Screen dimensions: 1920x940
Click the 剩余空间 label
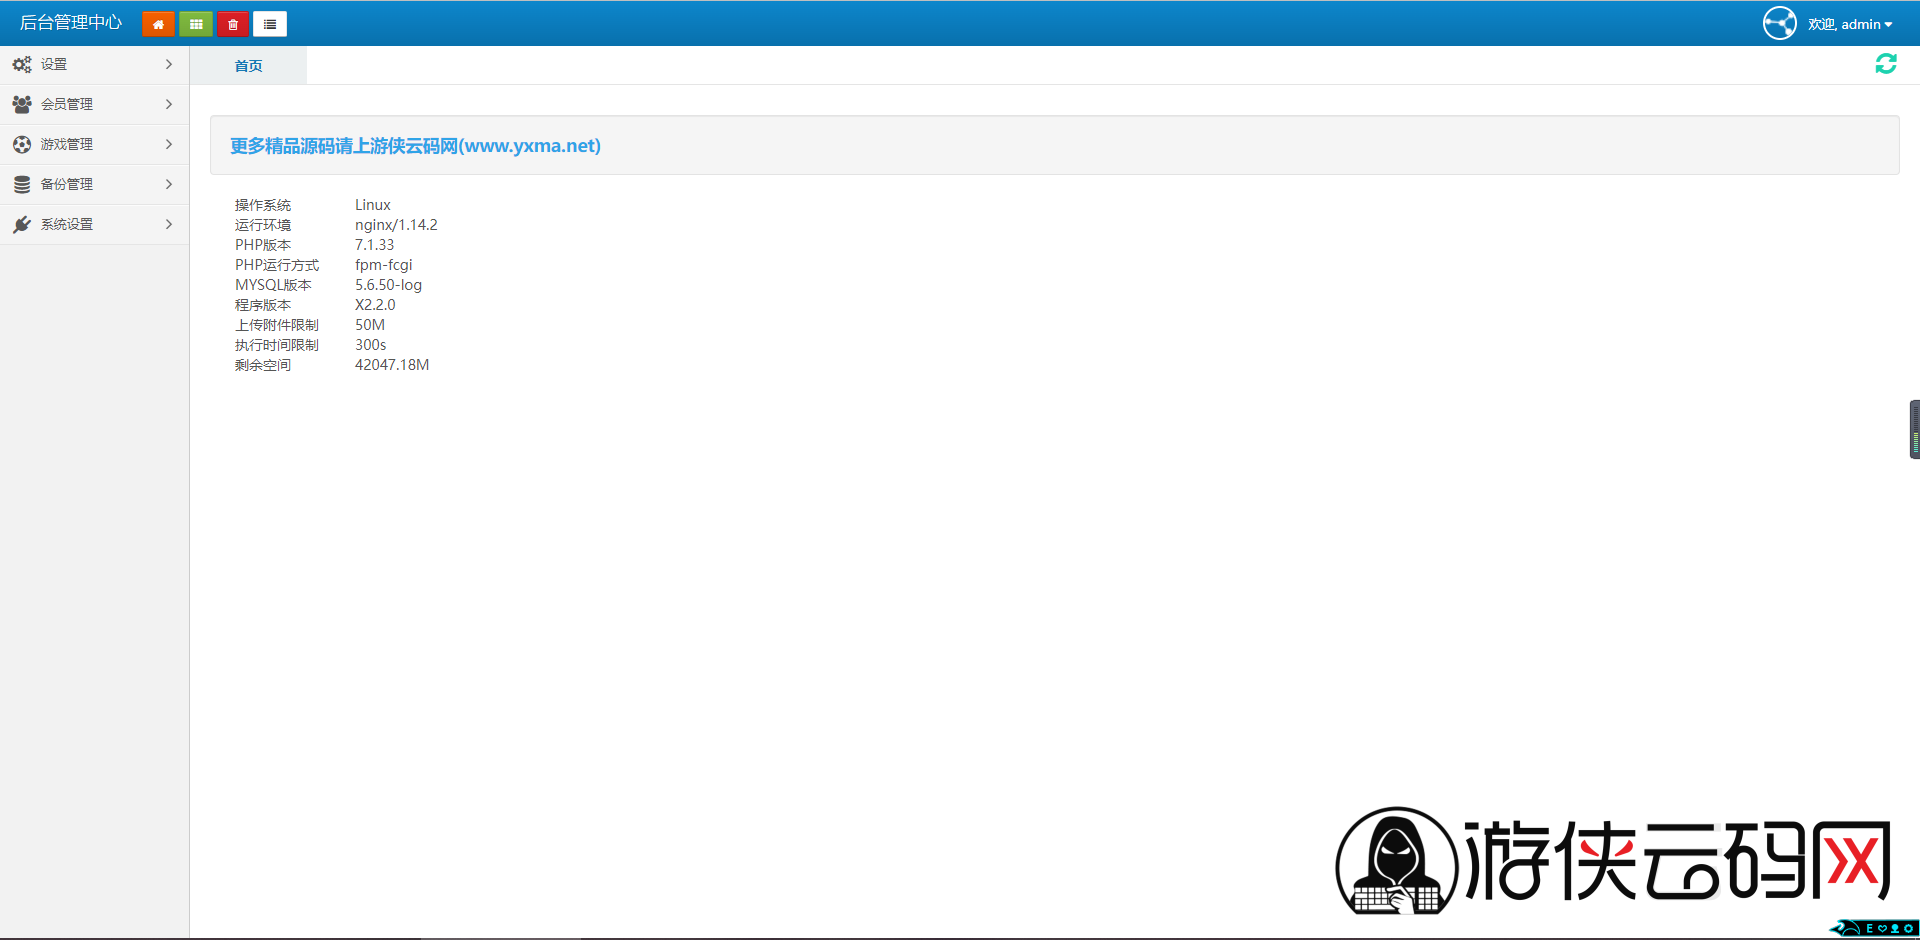263,365
